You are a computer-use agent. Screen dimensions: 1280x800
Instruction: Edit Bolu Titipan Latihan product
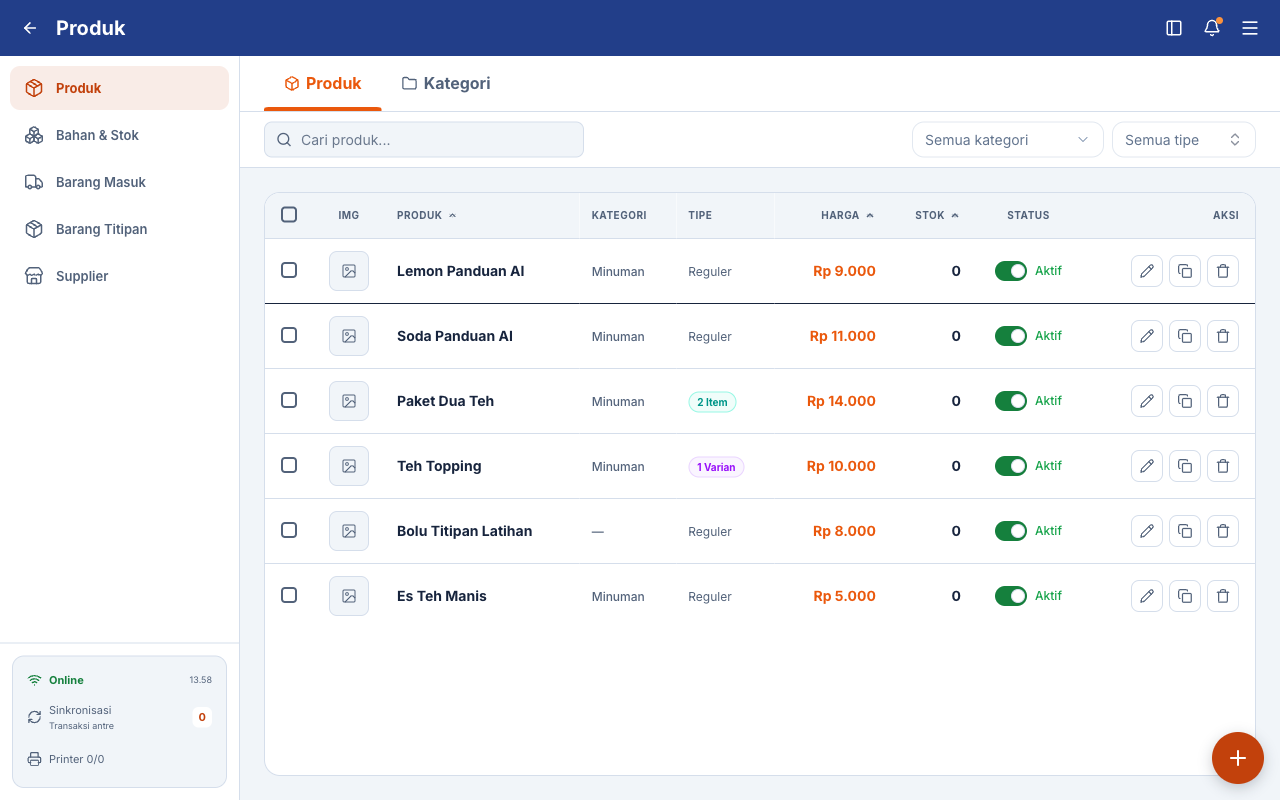point(1147,531)
